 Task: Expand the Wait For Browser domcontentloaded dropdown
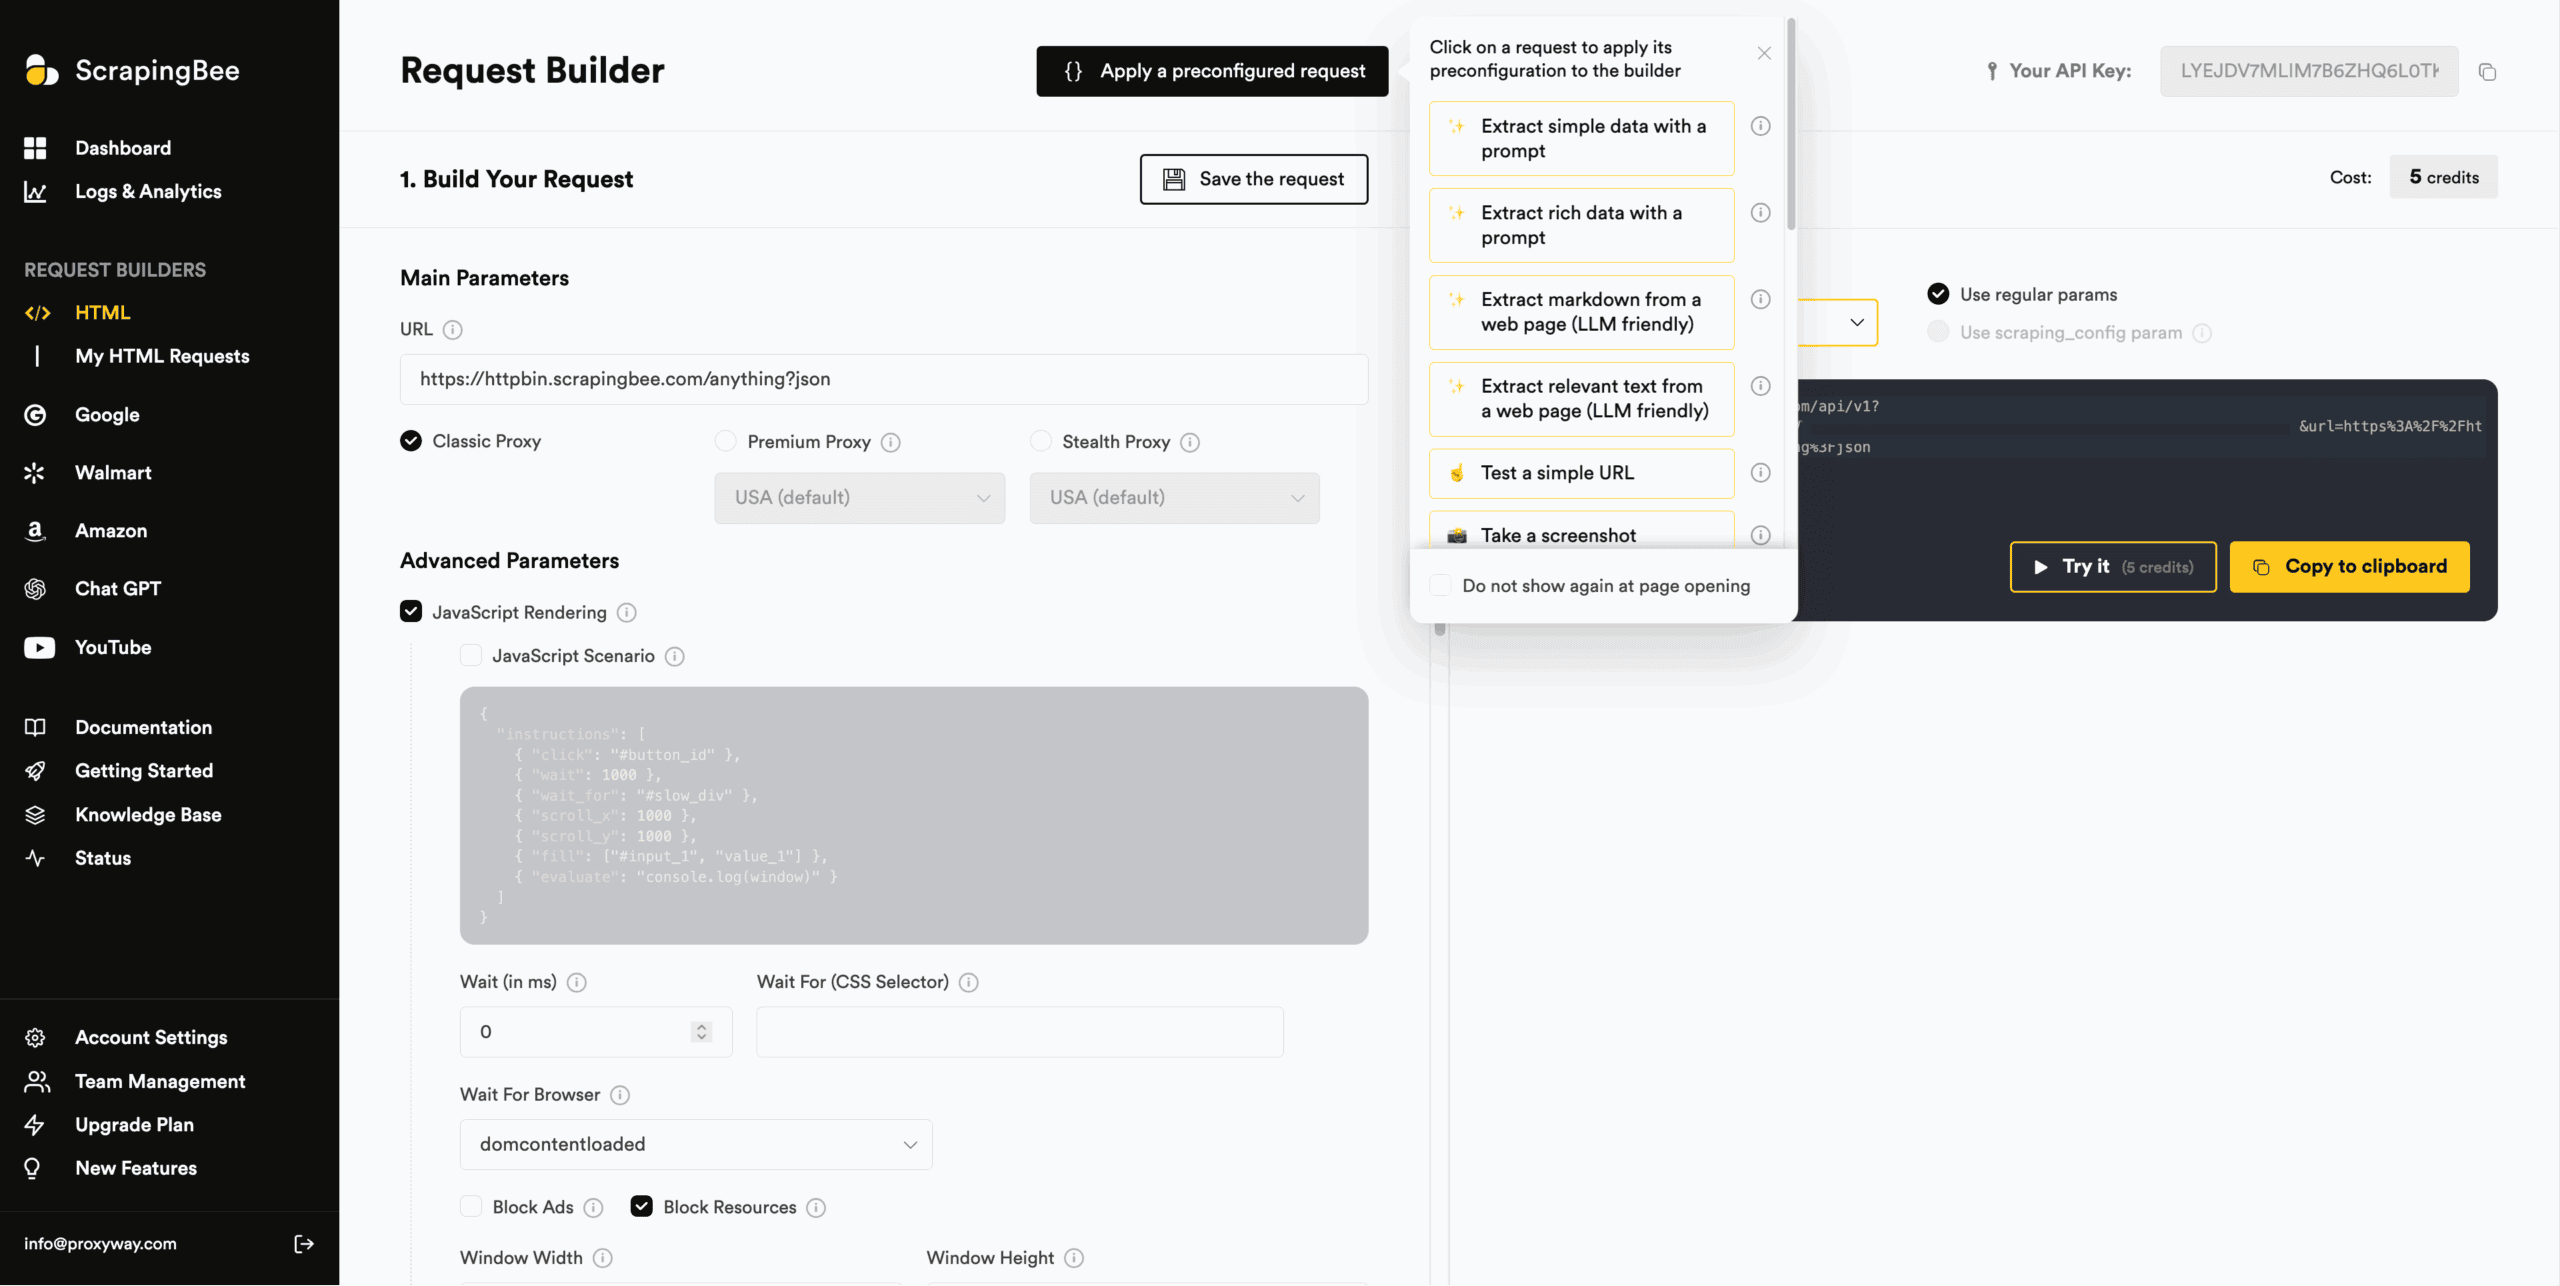(x=696, y=1144)
